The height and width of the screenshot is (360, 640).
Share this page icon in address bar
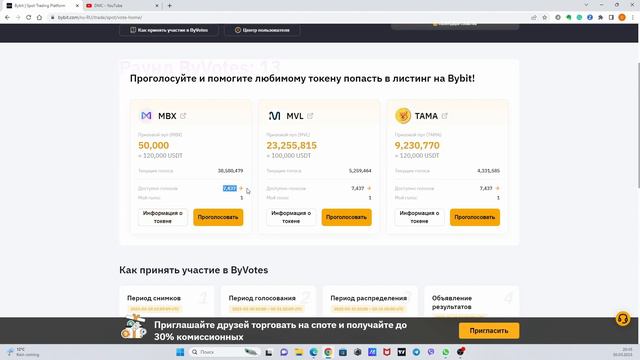tap(534, 18)
